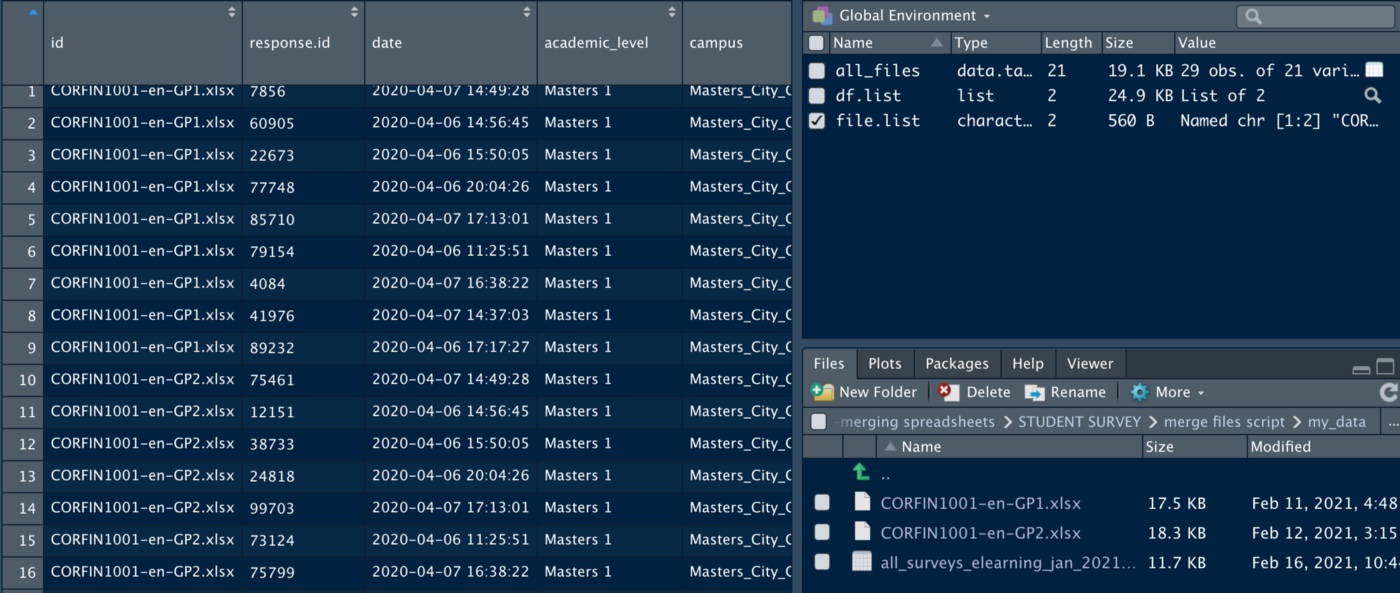This screenshot has height=593, width=1400.
Task: Open the CORFIN1001-en-GP2.xlsx file link
Action: [980, 533]
